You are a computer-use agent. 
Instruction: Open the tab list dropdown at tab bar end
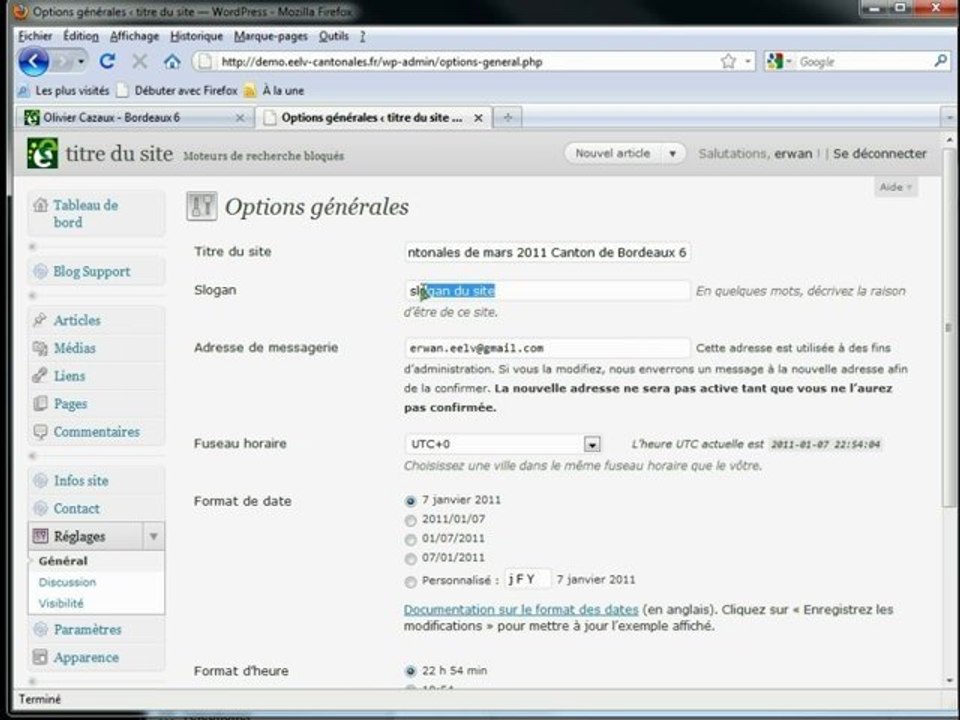950,117
